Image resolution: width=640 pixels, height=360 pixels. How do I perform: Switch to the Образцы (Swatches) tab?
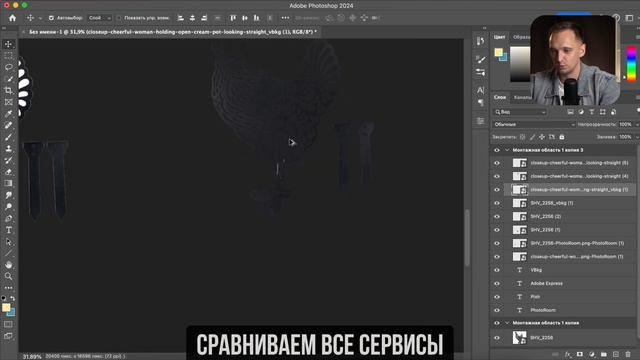(x=521, y=37)
